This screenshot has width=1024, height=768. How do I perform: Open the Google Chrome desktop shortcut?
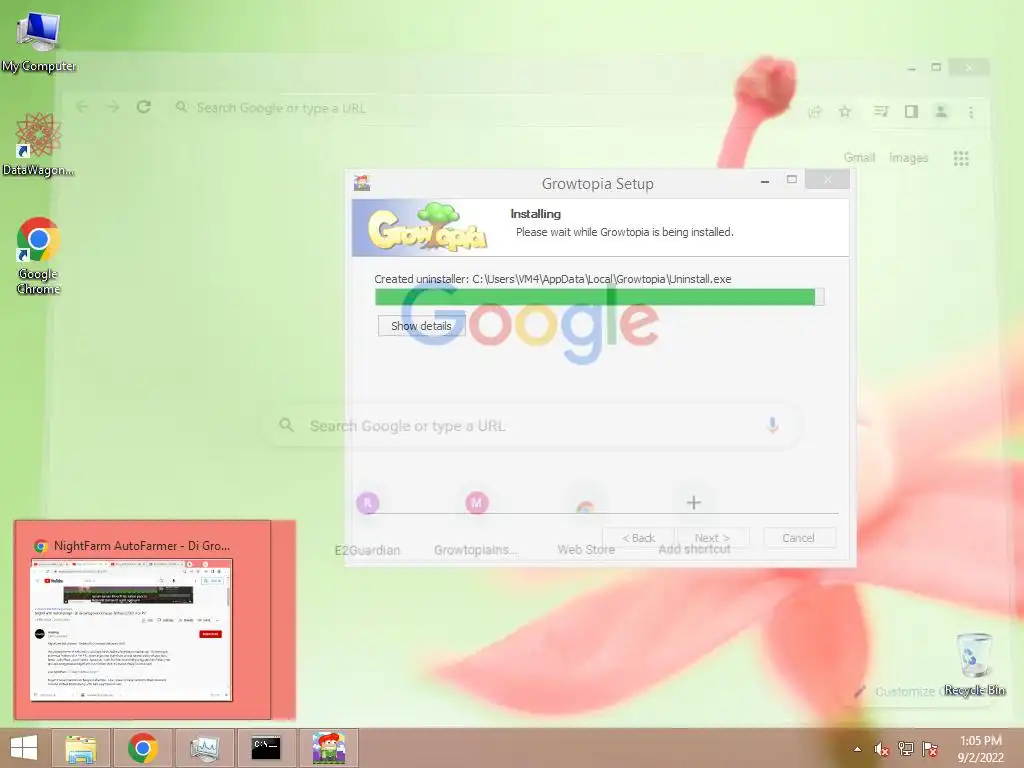[38, 255]
